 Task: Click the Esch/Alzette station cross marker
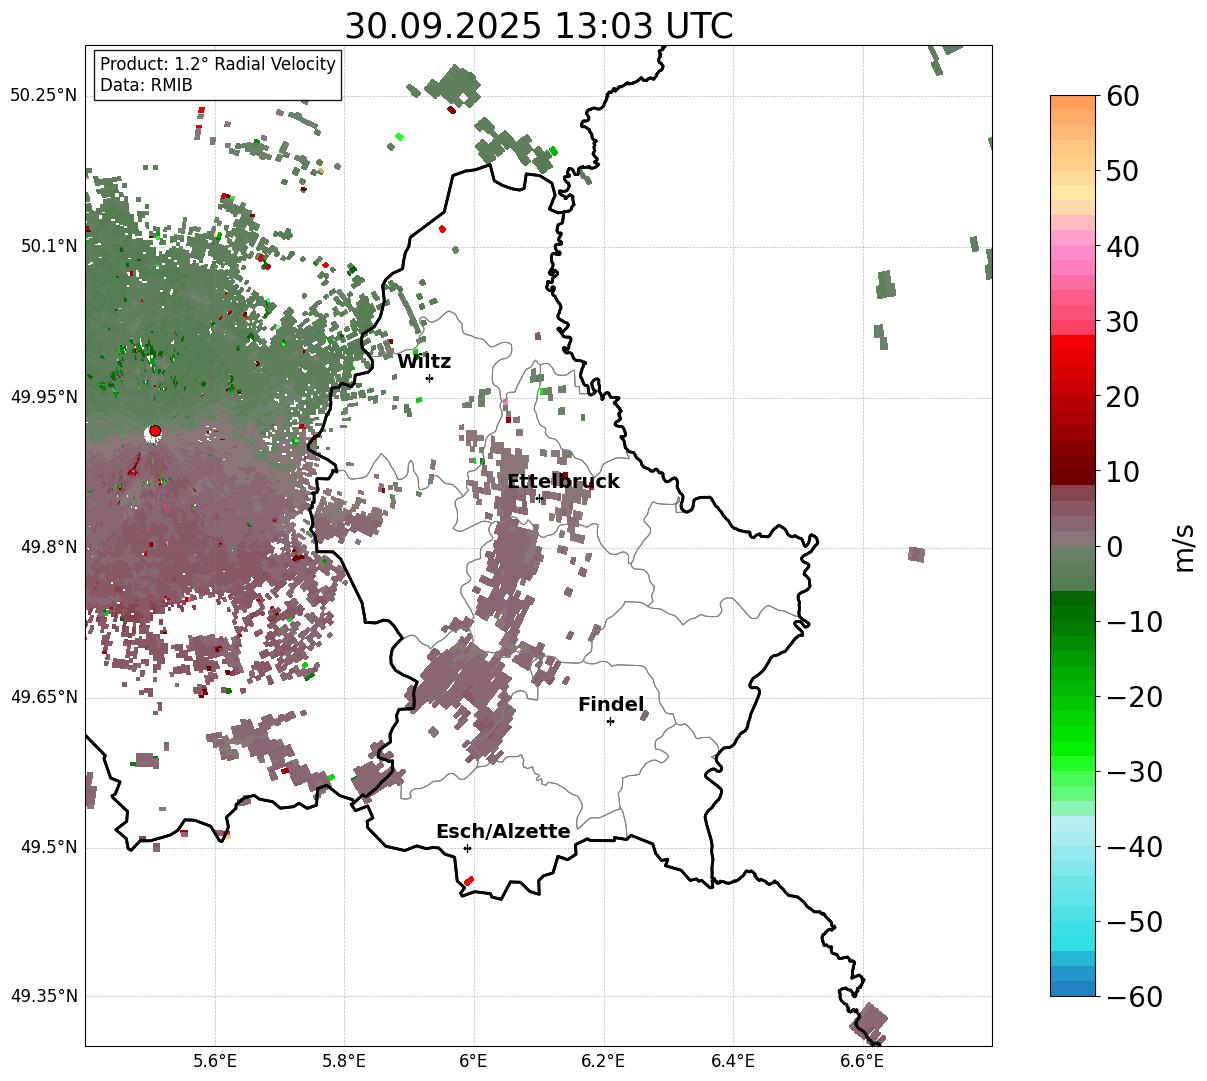tap(467, 848)
